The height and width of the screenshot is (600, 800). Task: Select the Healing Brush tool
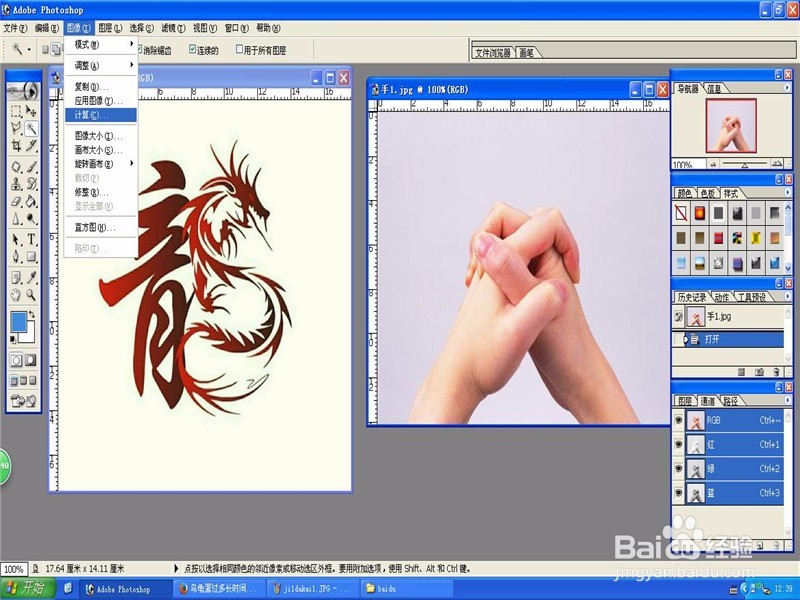coord(16,167)
